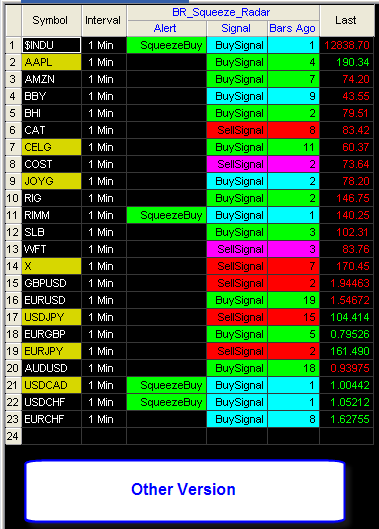Click the cyan BuySignal cell for JOYG
The image size is (379, 529).
point(237,181)
